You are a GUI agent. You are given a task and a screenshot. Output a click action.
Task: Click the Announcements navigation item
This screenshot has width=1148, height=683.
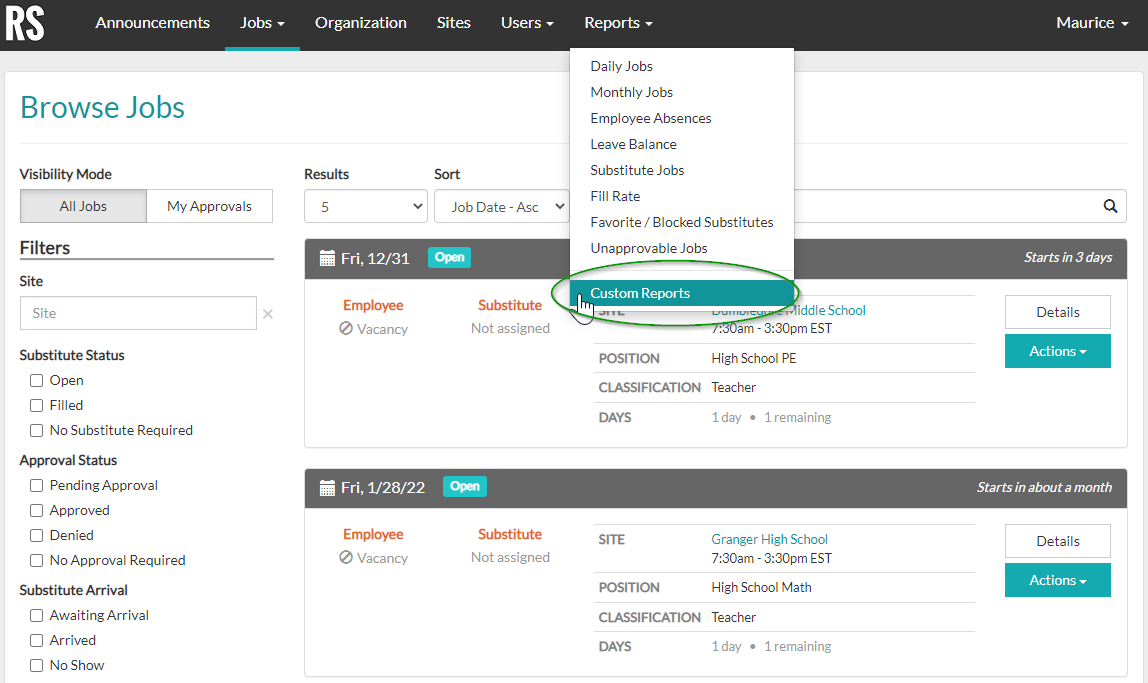(x=152, y=22)
